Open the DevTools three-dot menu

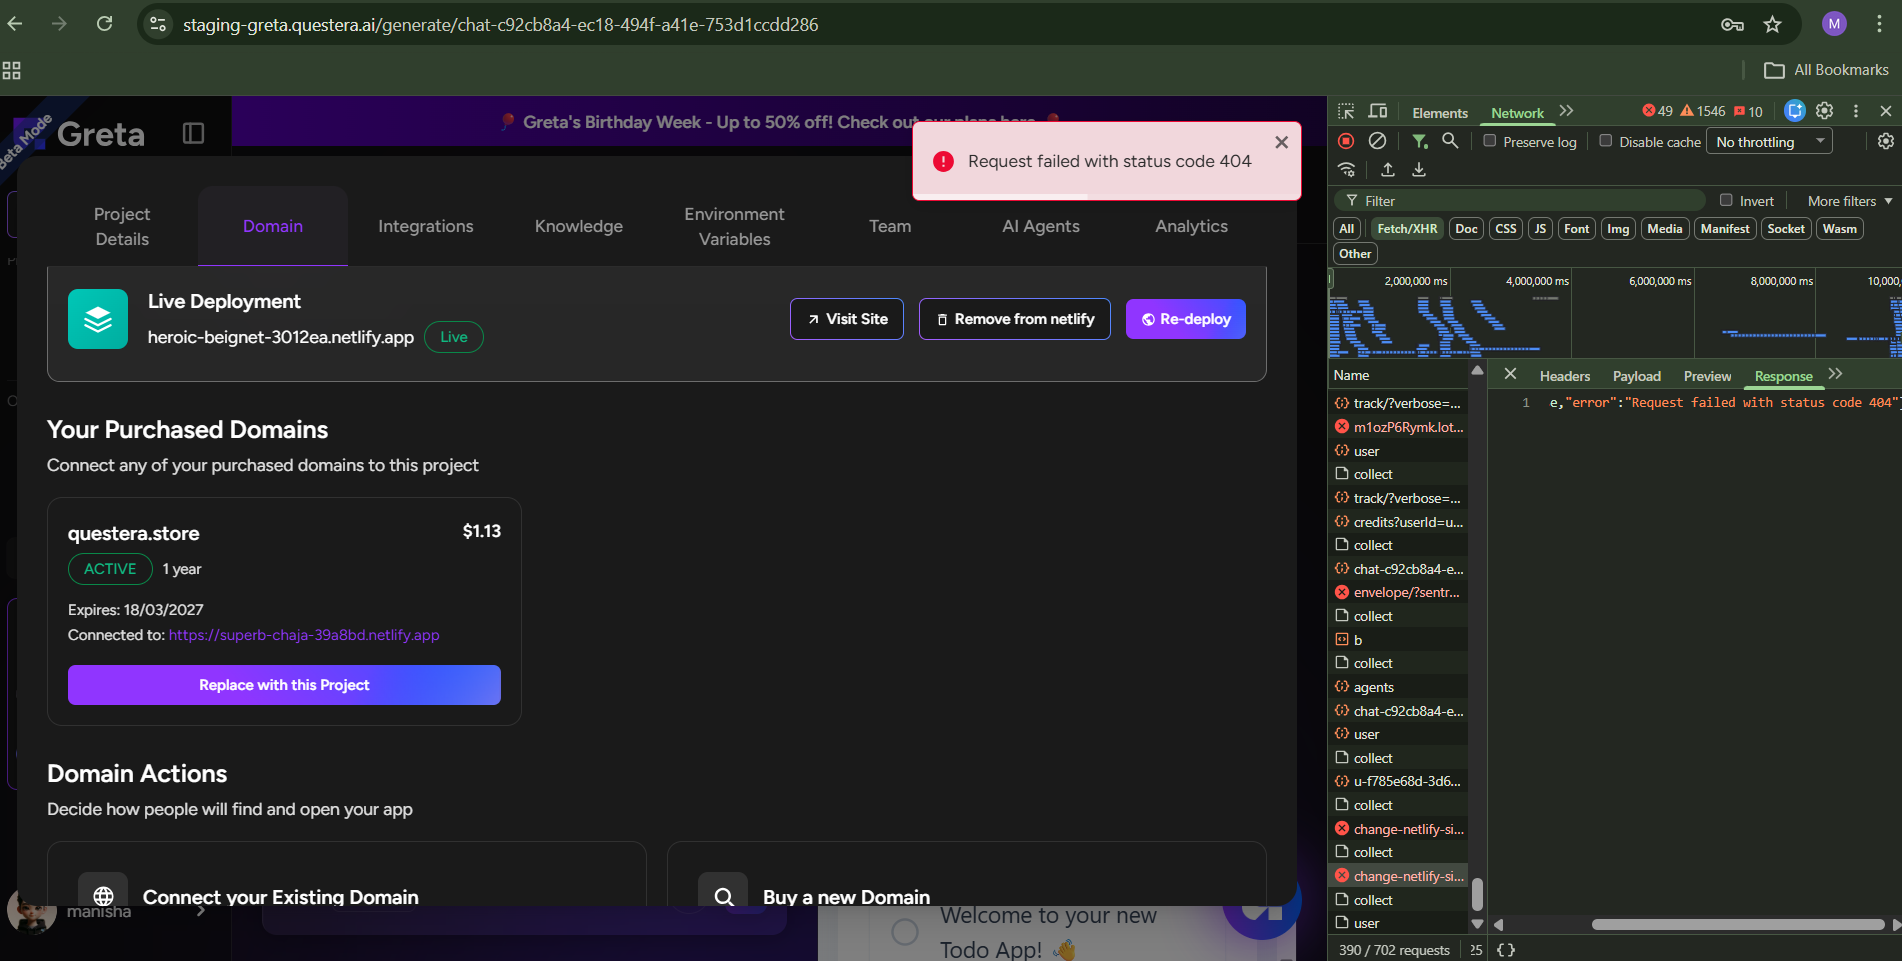pos(1856,111)
